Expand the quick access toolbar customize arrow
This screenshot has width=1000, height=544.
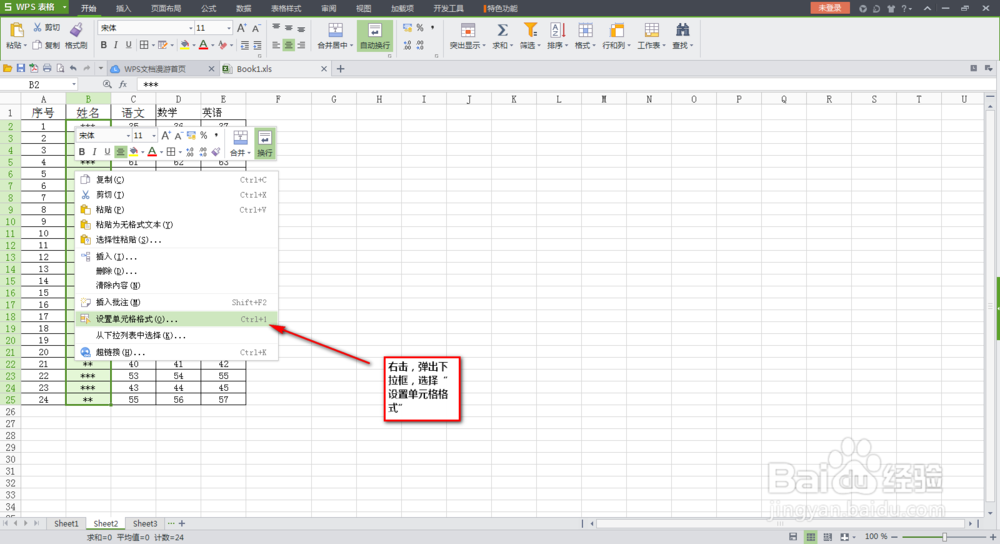pos(101,68)
